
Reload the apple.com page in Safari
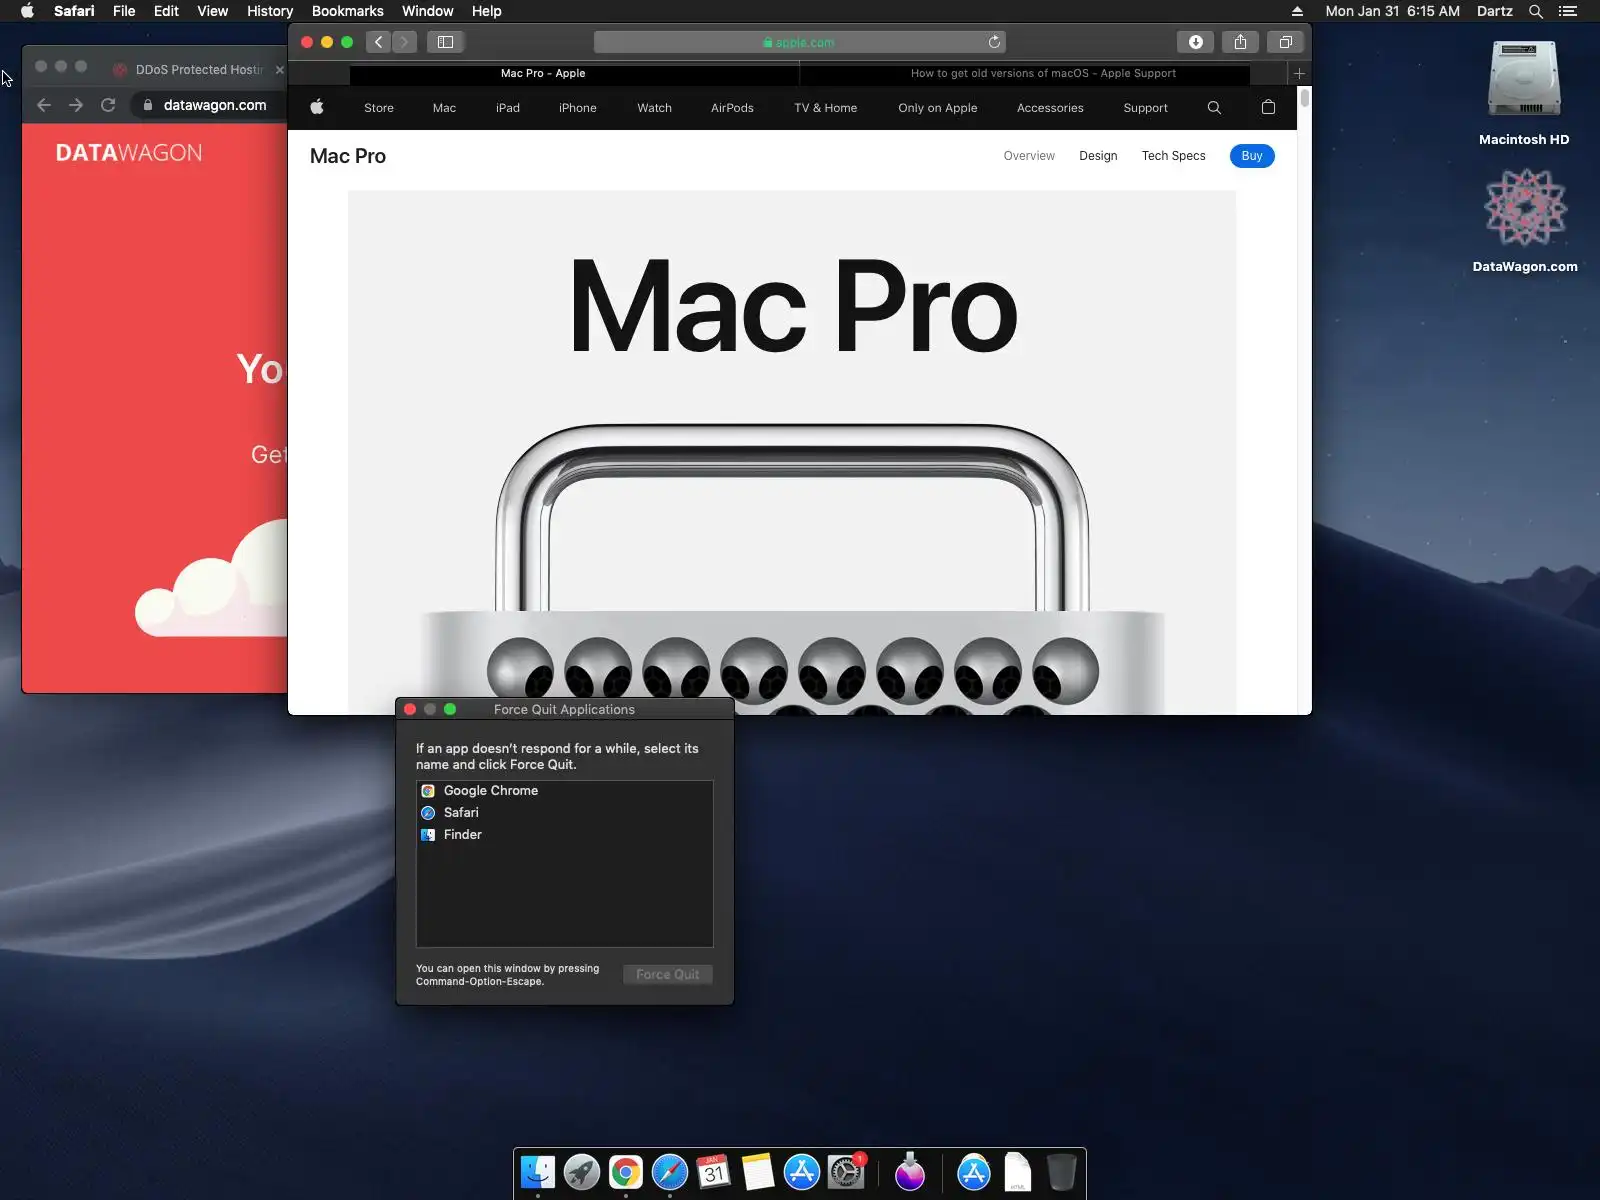click(x=994, y=42)
